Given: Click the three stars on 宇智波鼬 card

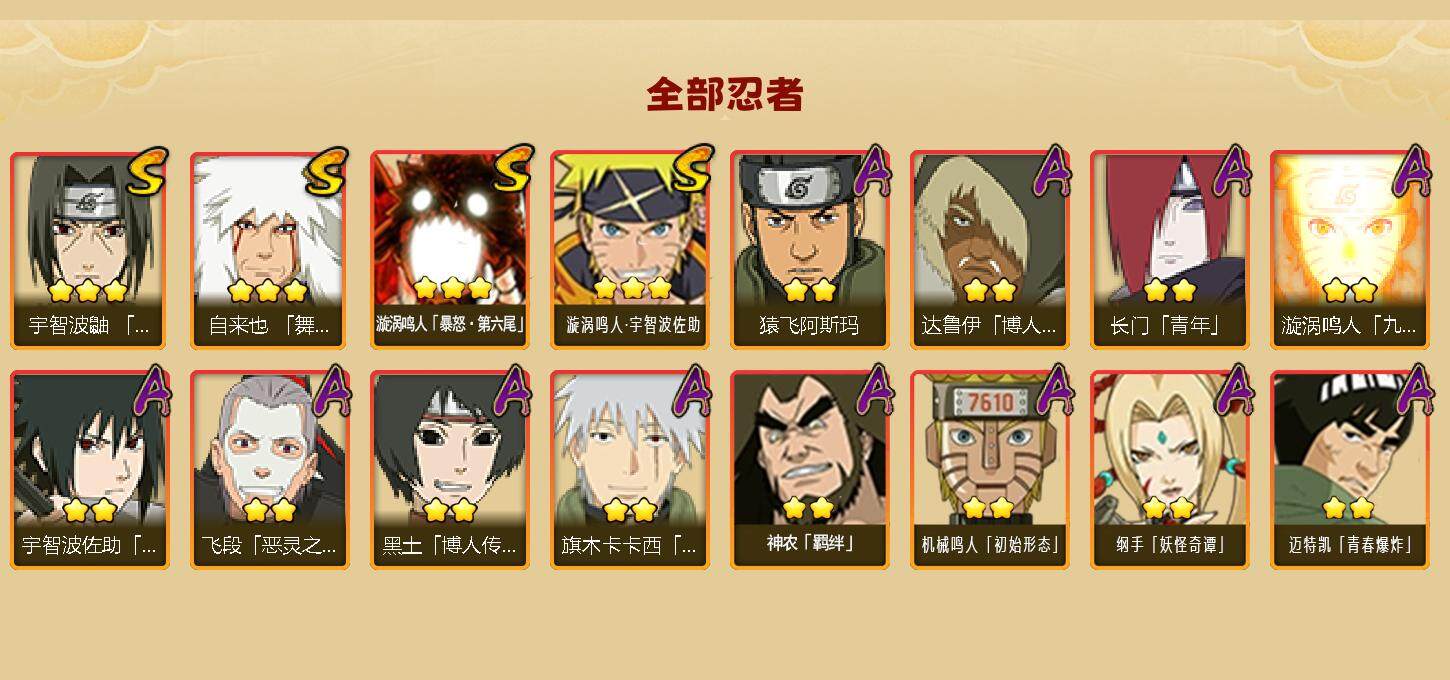Looking at the screenshot, I should coord(88,291).
